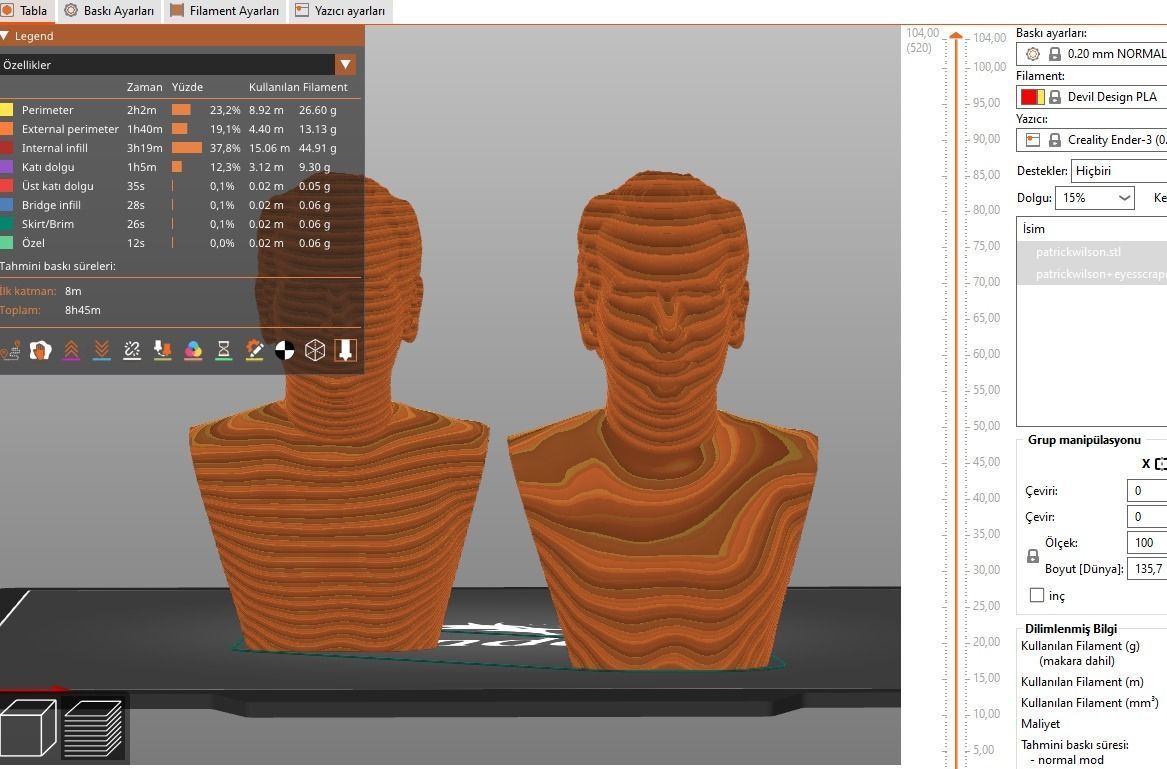The image size is (1167, 769).
Task: Open Creality Ender-3 printer dropdown
Action: pos(1091,140)
